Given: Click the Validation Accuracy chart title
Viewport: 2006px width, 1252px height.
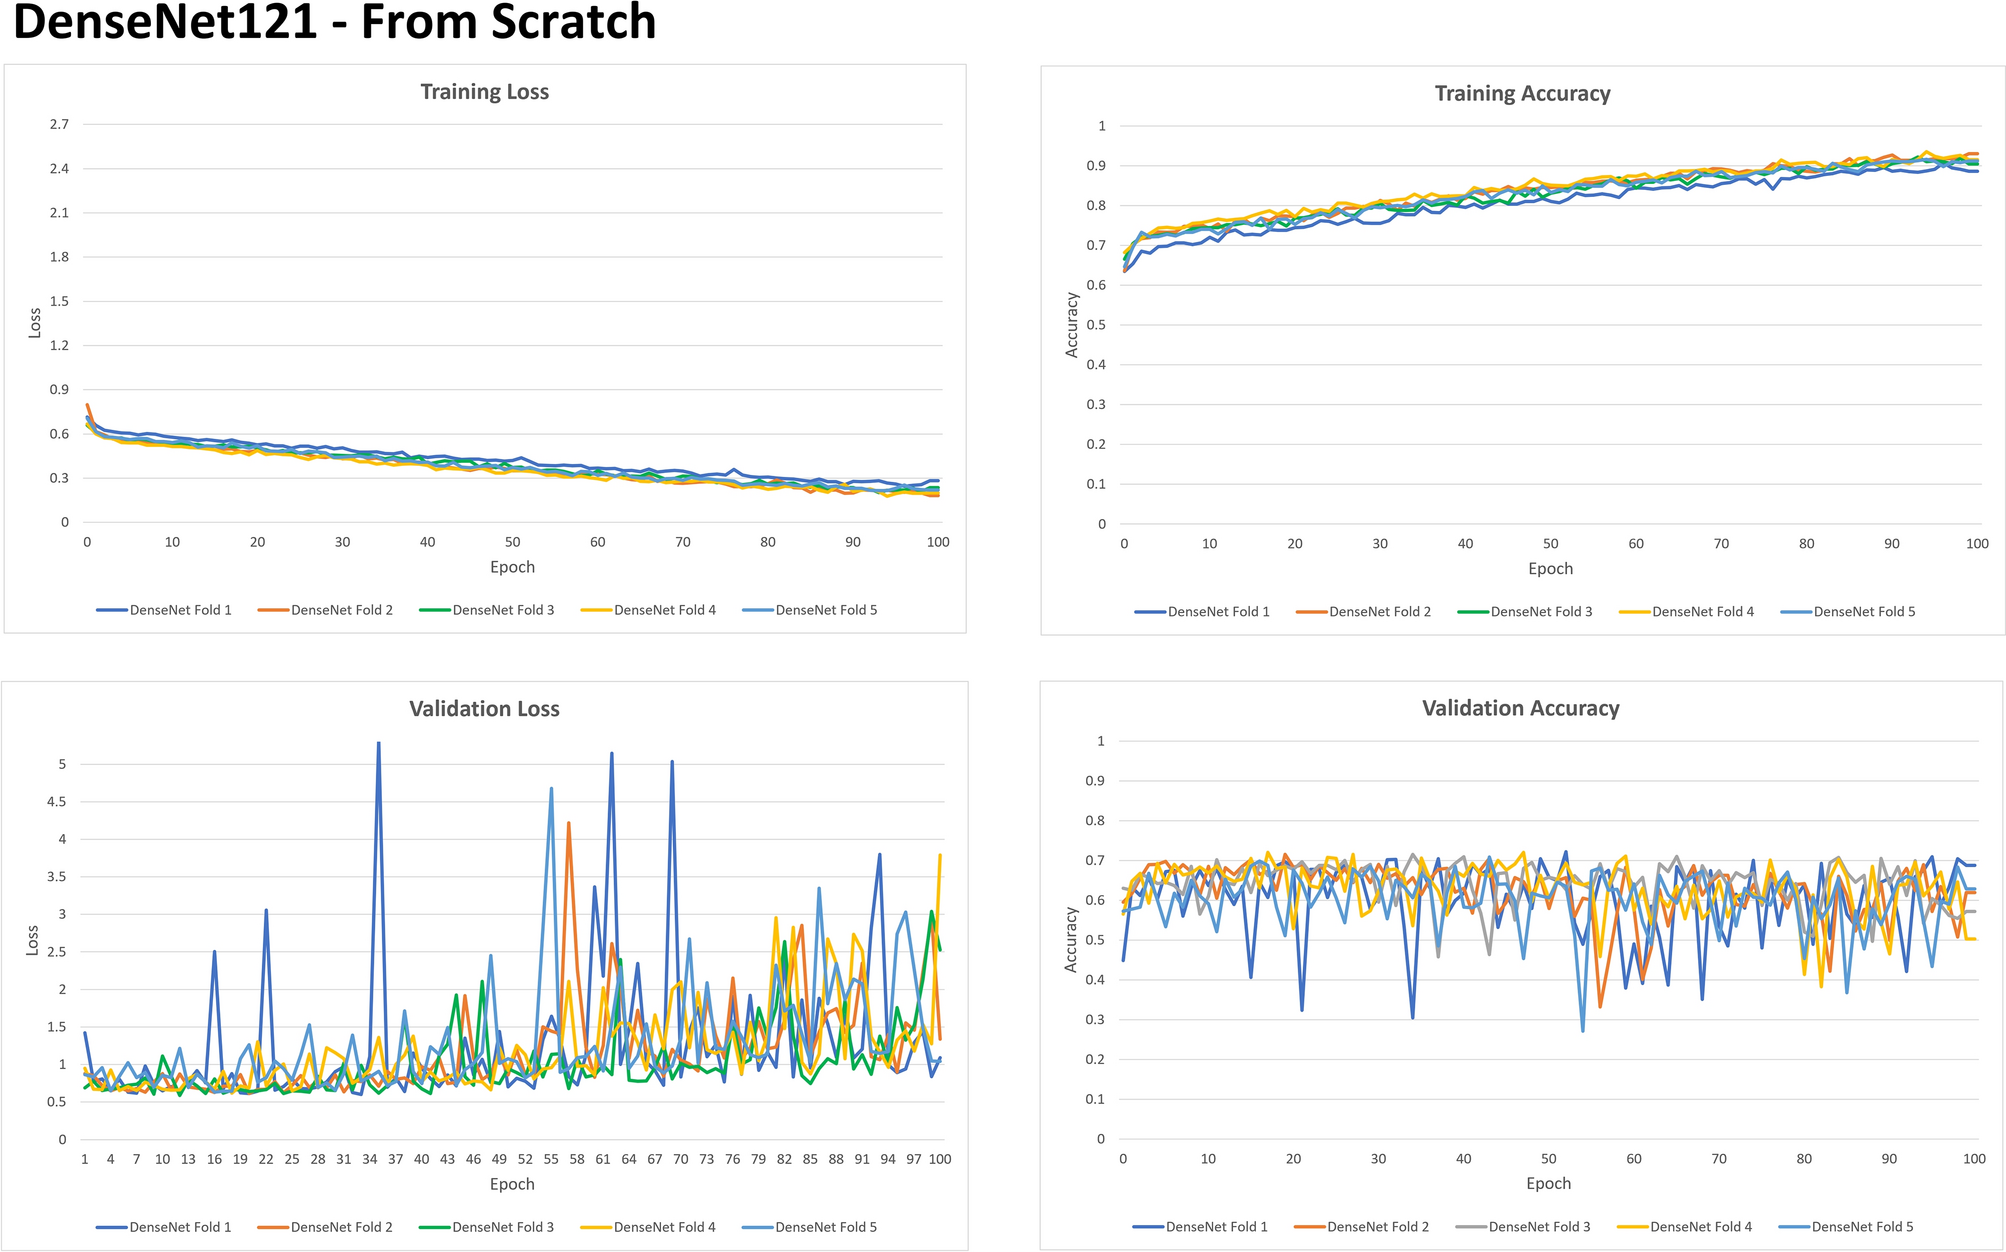Looking at the screenshot, I should 1520,708.
